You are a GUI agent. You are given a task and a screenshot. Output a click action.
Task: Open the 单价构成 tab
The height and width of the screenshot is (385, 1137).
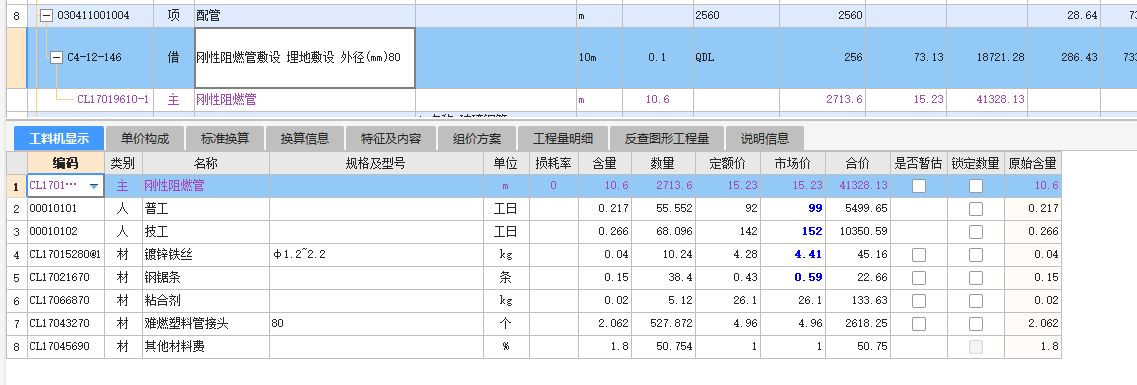(x=145, y=138)
